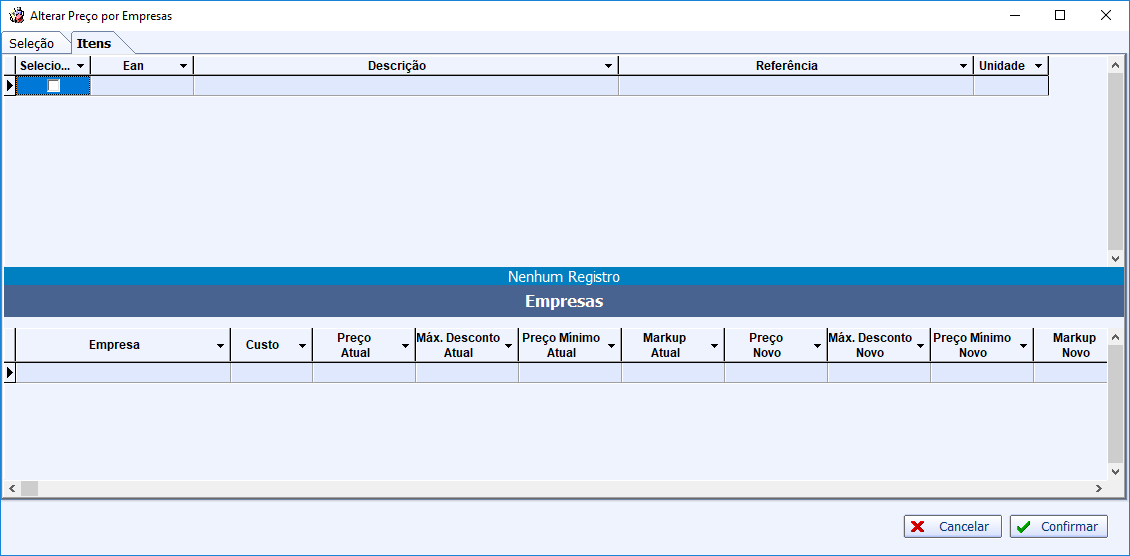Select the Itens tab
1130x556 pixels.
click(94, 43)
